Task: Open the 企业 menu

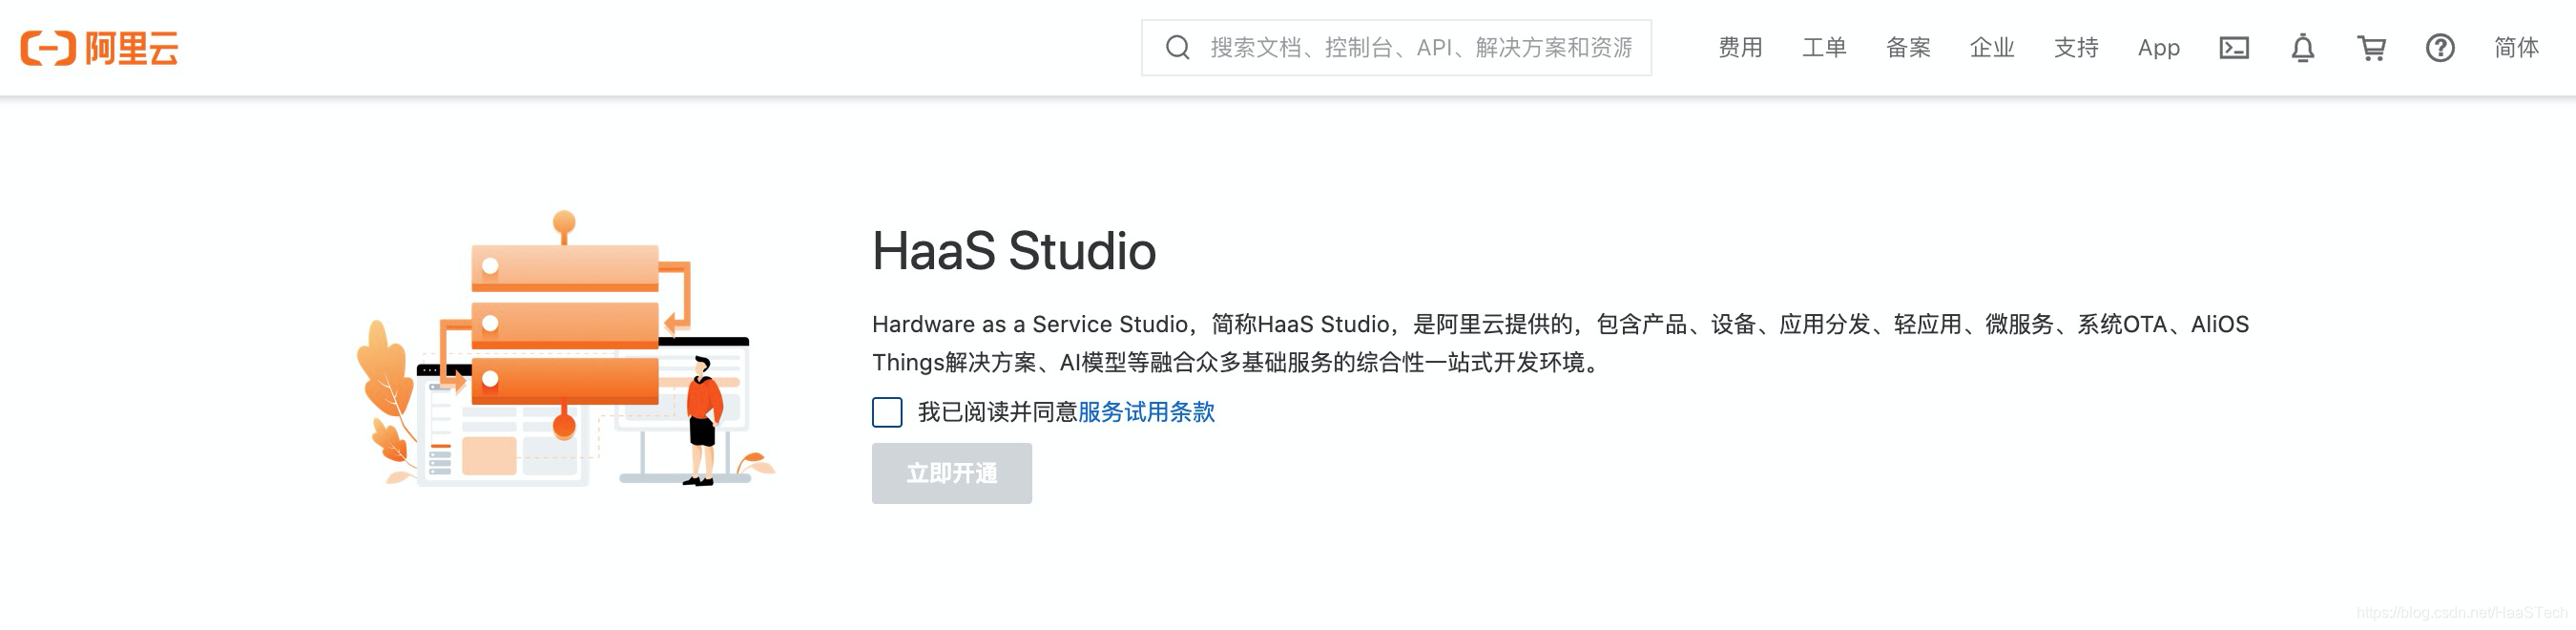Action: (x=1992, y=48)
